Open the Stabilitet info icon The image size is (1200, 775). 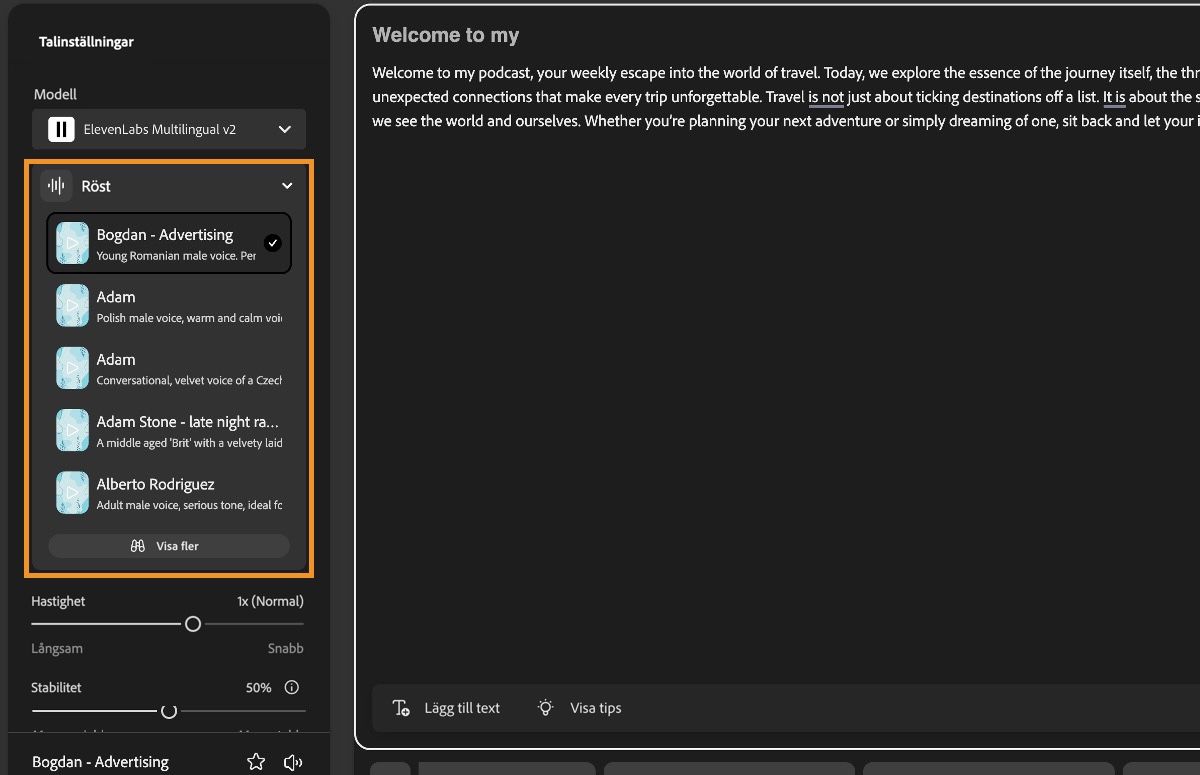tap(292, 687)
